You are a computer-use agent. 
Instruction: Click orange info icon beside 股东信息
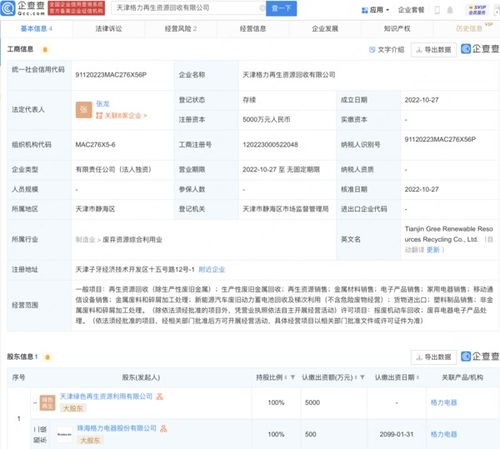47,357
